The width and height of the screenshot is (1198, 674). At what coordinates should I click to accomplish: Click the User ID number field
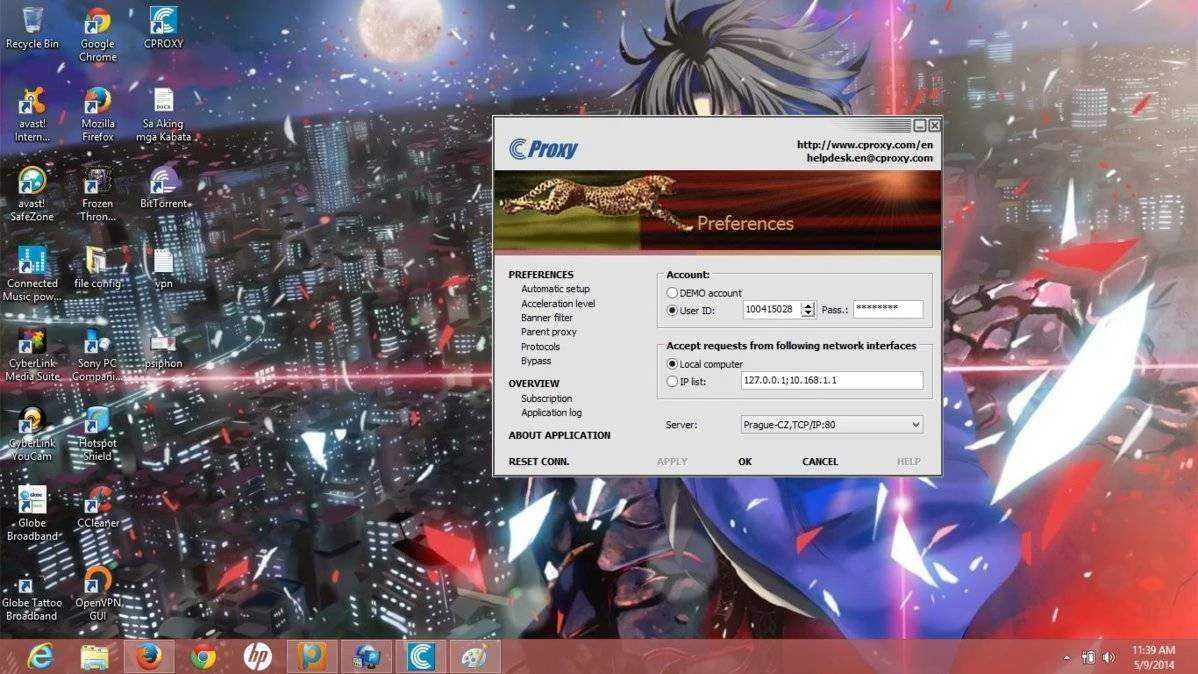pos(772,309)
